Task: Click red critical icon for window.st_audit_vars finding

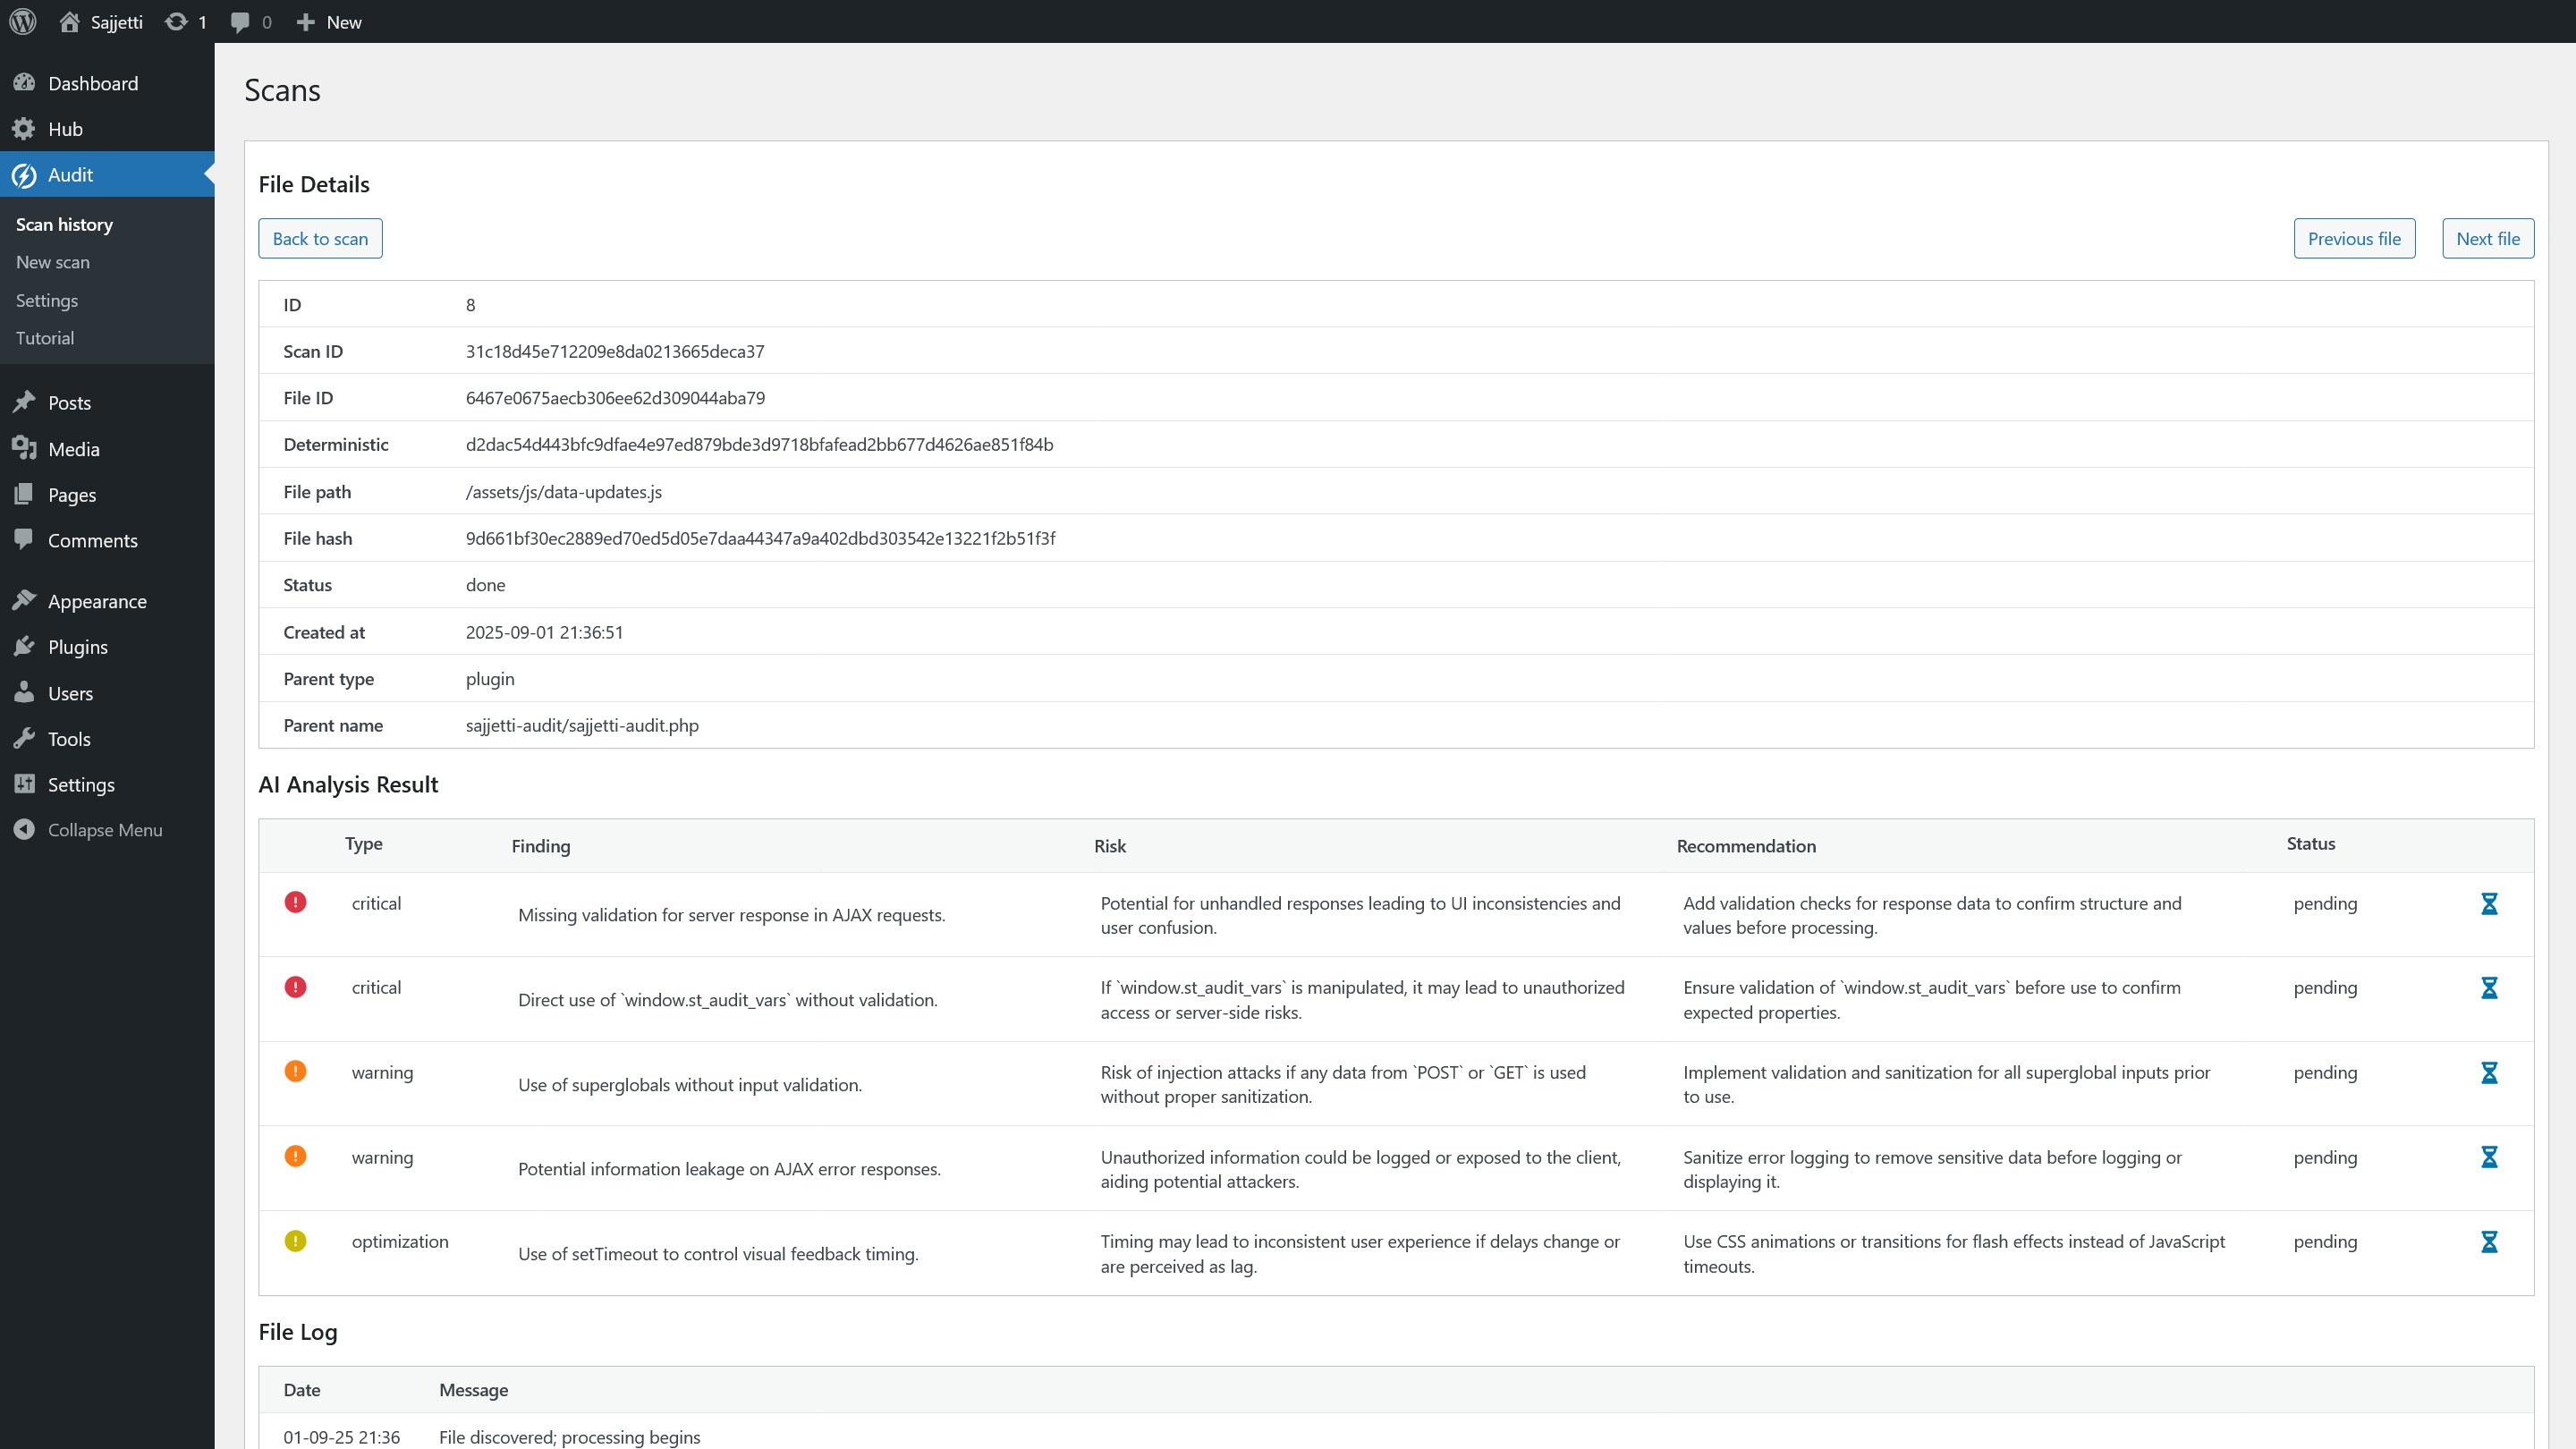Action: click(x=295, y=987)
